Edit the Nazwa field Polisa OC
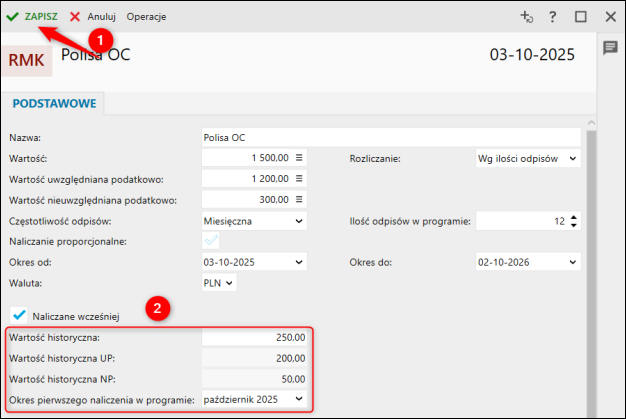The image size is (626, 419). [x=391, y=138]
